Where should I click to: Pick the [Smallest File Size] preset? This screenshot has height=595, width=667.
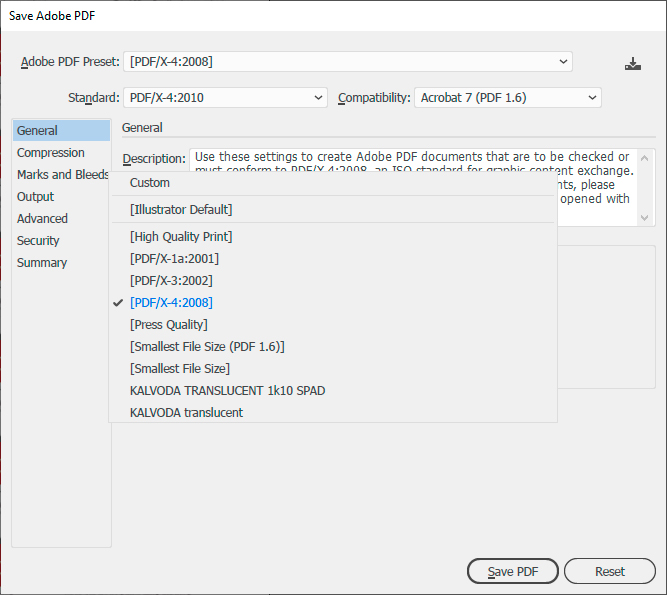[333, 369]
